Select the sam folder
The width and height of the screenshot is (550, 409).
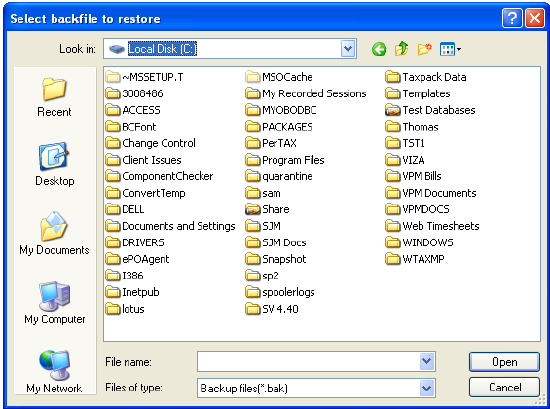point(263,193)
